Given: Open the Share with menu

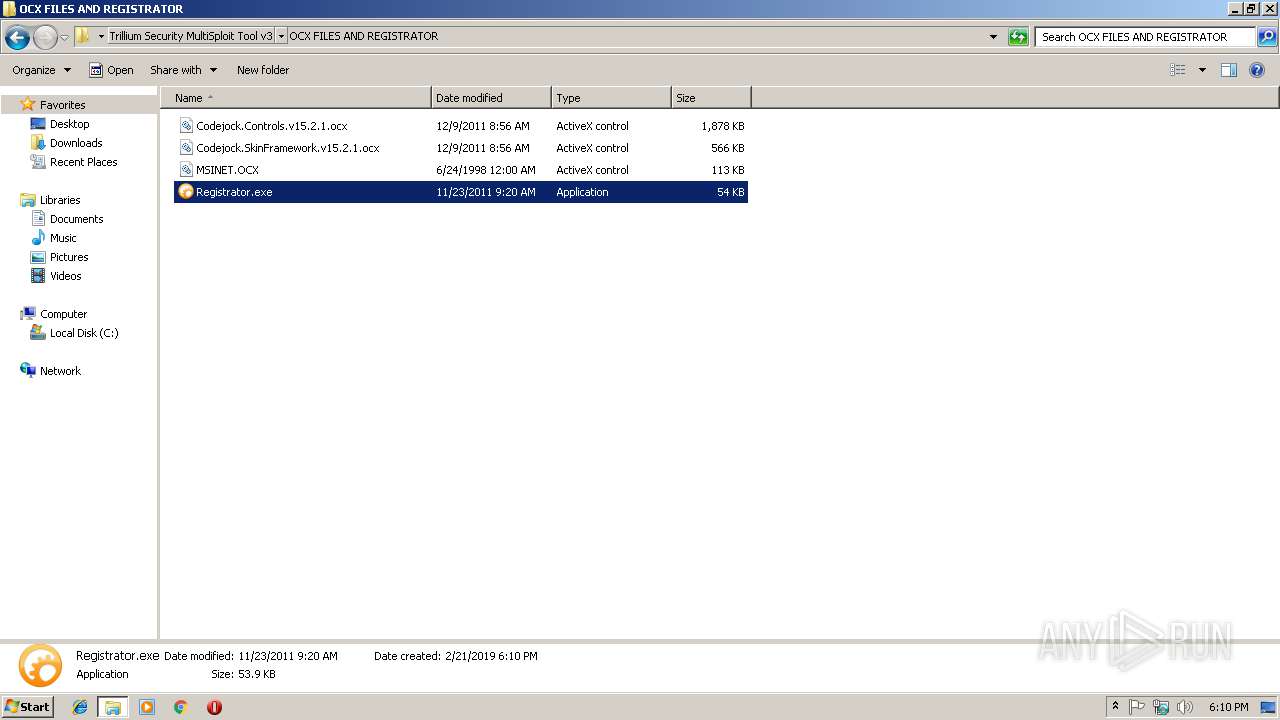Looking at the screenshot, I should click(x=183, y=70).
